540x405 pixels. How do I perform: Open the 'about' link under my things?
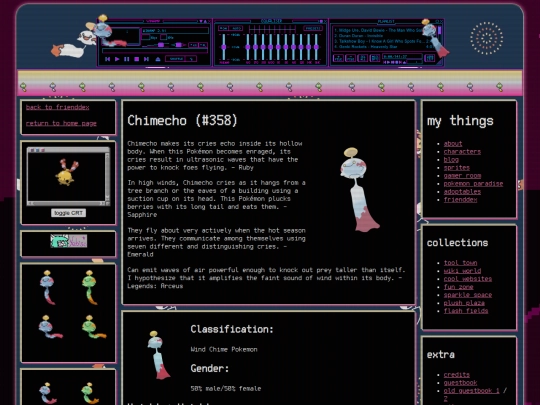pyautogui.click(x=453, y=144)
